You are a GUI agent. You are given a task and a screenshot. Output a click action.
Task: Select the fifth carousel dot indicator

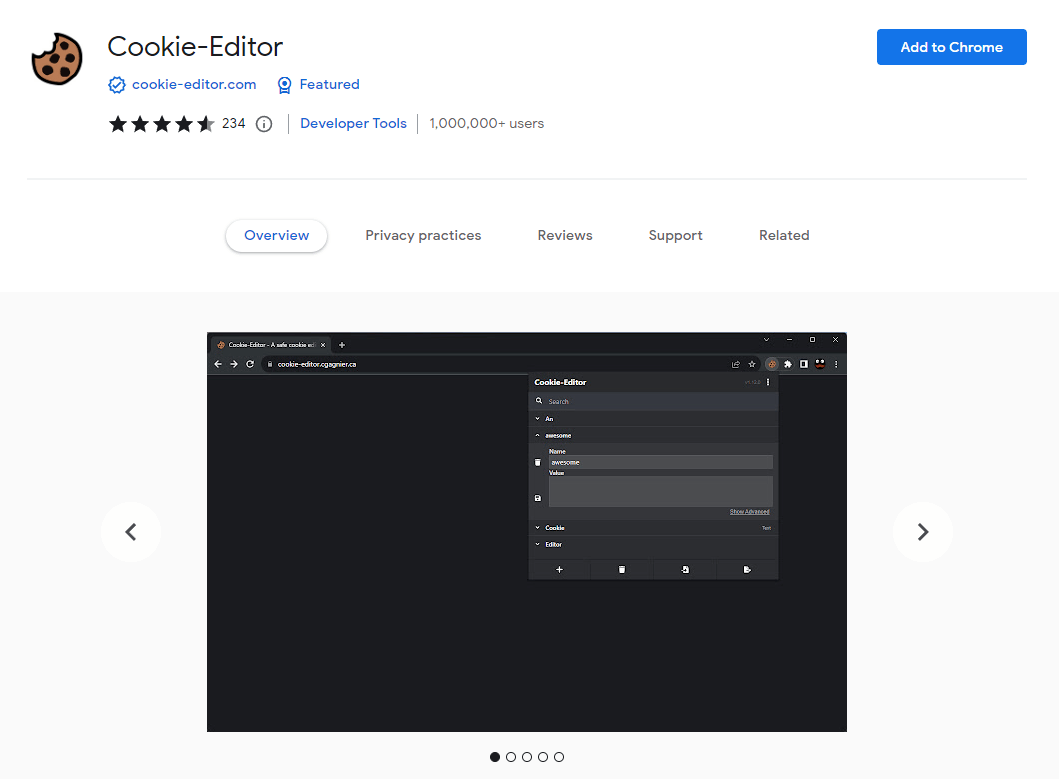coord(559,757)
